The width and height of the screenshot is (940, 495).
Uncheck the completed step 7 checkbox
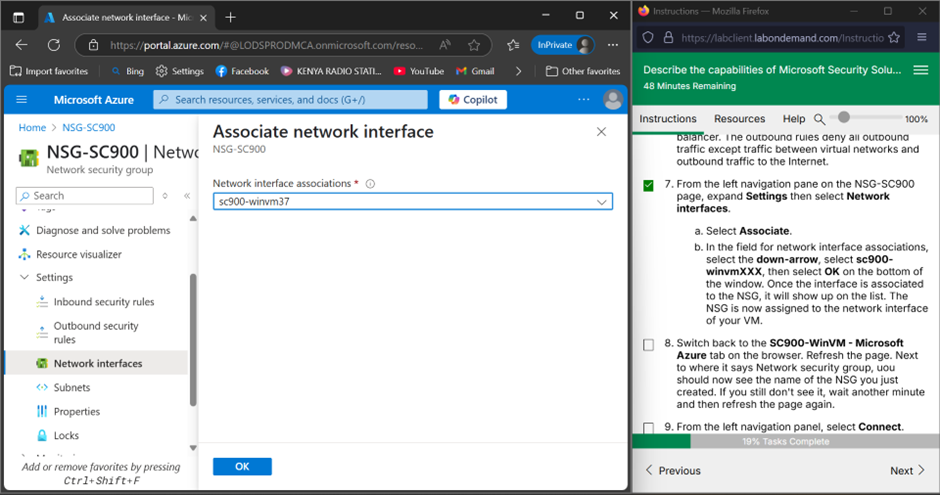tap(648, 185)
